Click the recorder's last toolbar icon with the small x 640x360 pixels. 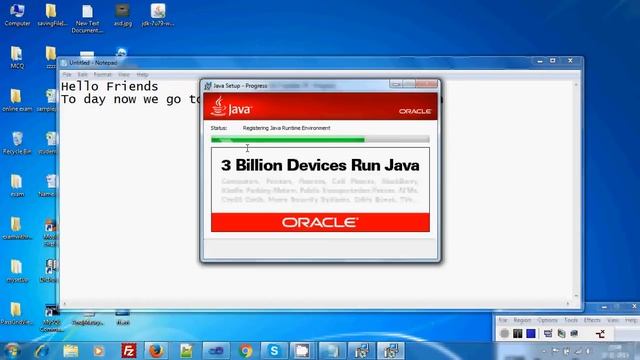[x=600, y=334]
